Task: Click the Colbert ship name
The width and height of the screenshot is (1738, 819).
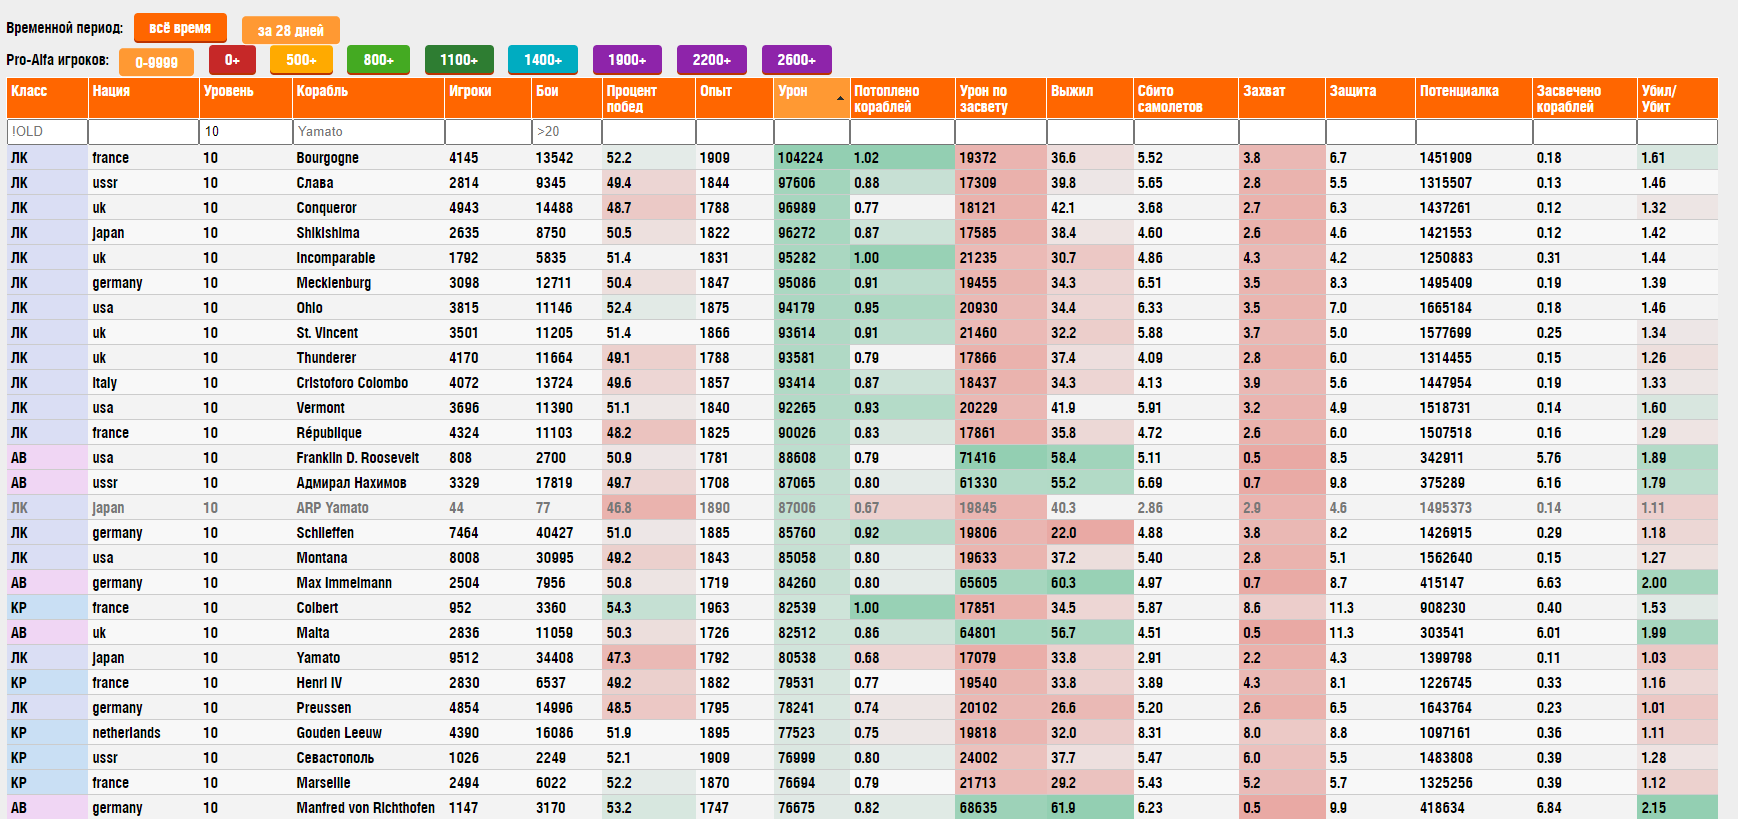Action: pos(317,608)
